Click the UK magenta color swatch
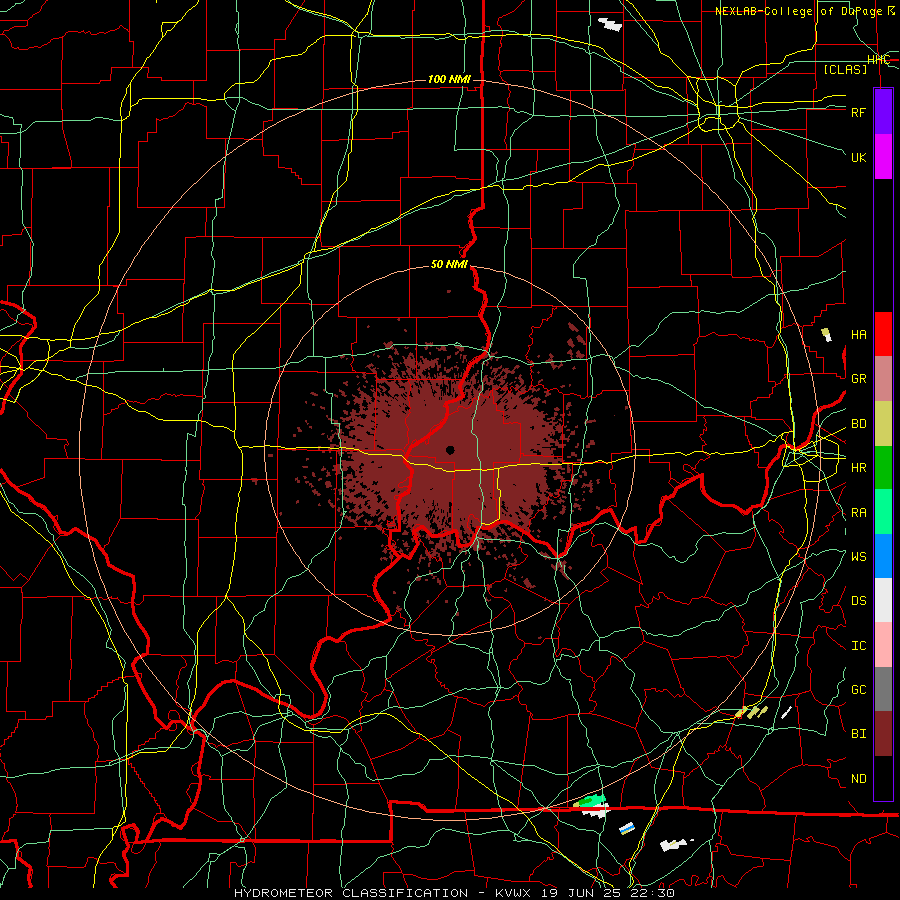Viewport: 900px width, 900px height. tap(883, 157)
